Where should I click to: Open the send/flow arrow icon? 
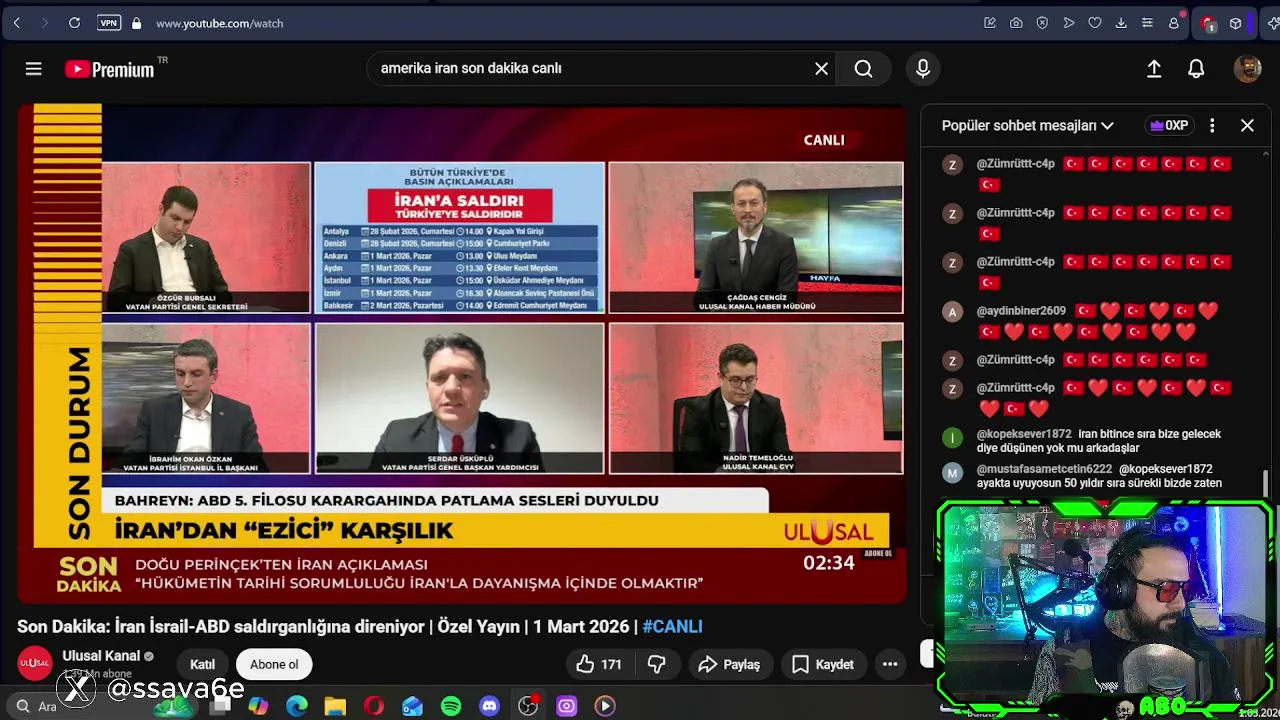tap(1069, 23)
